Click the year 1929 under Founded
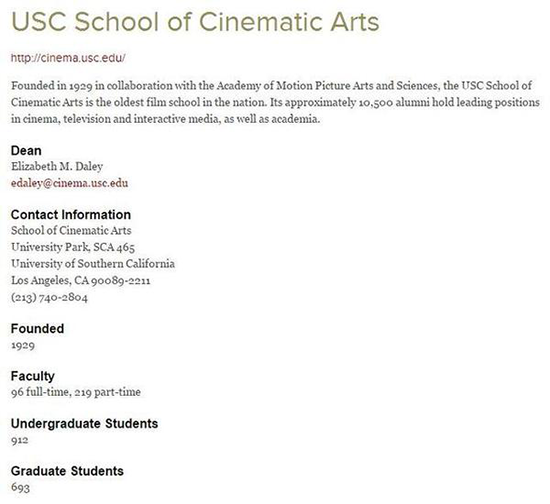 [23, 345]
